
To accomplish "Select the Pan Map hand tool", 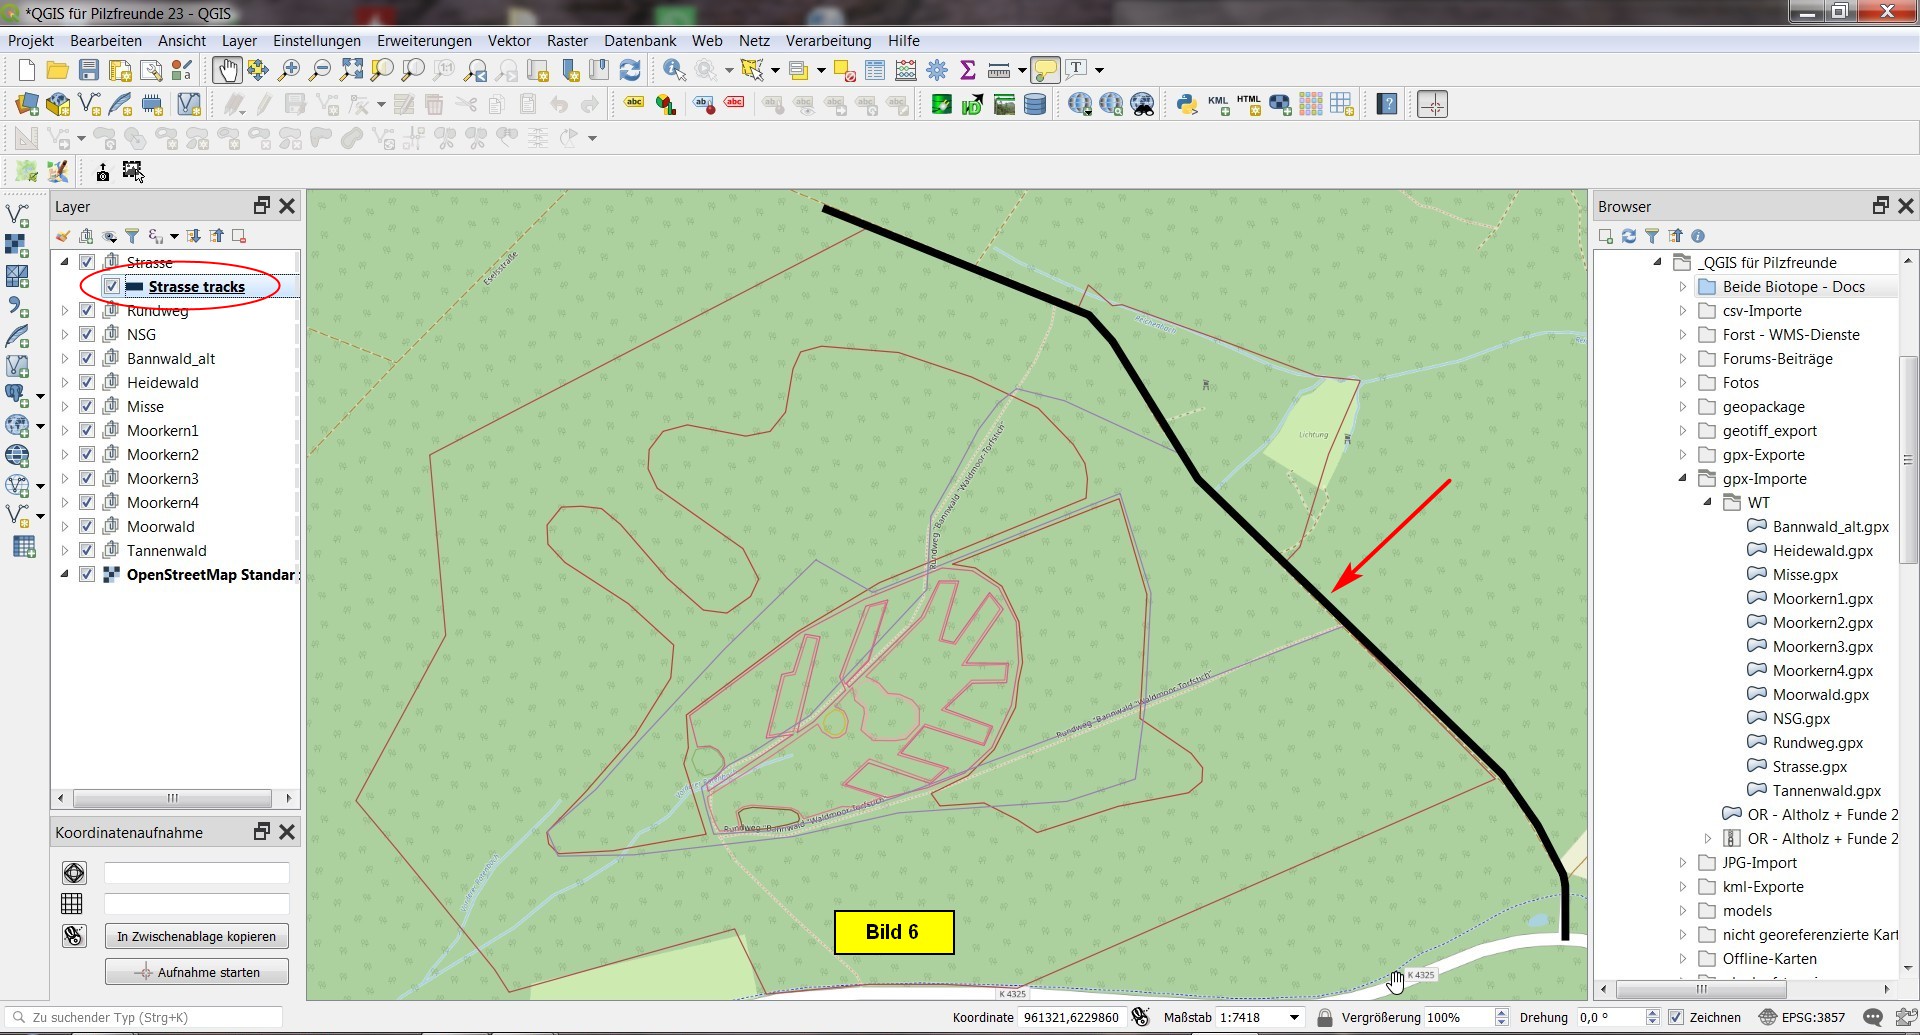I will [x=227, y=70].
